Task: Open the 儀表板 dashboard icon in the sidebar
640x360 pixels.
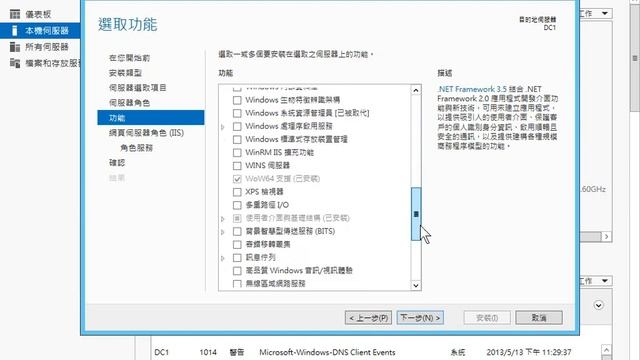Action: [x=15, y=14]
